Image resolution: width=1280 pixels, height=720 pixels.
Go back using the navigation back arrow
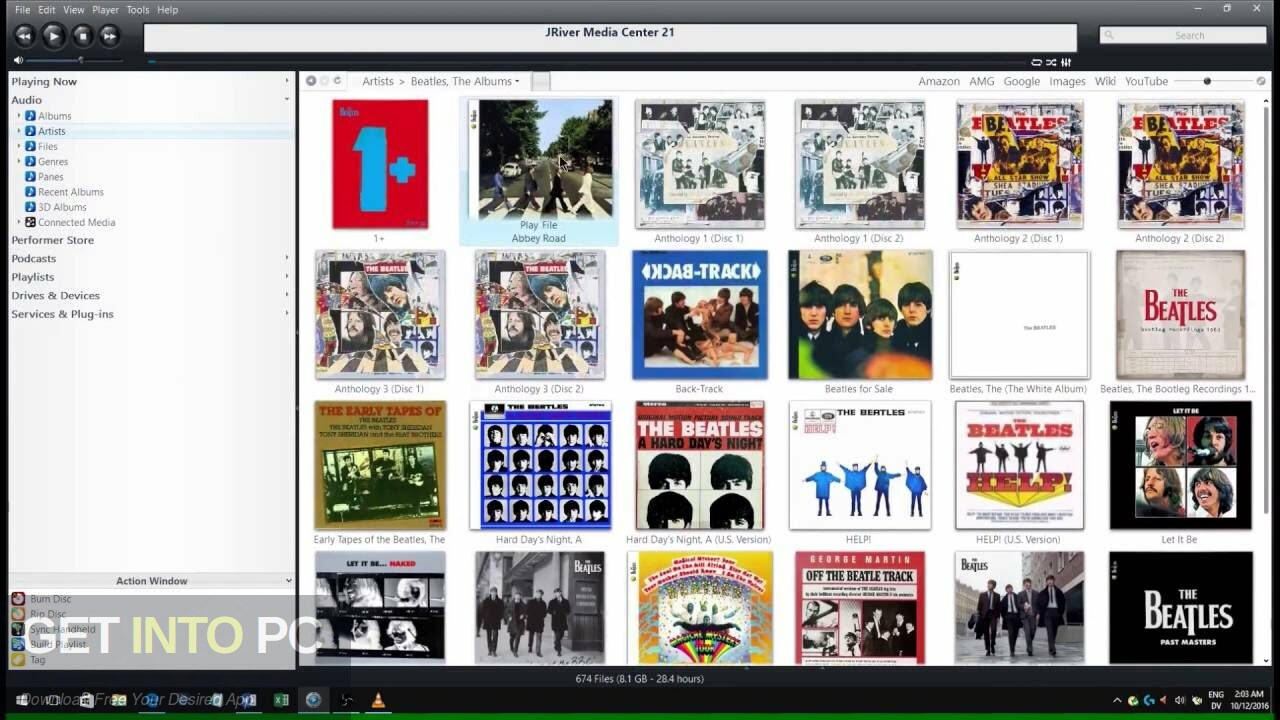pos(311,81)
